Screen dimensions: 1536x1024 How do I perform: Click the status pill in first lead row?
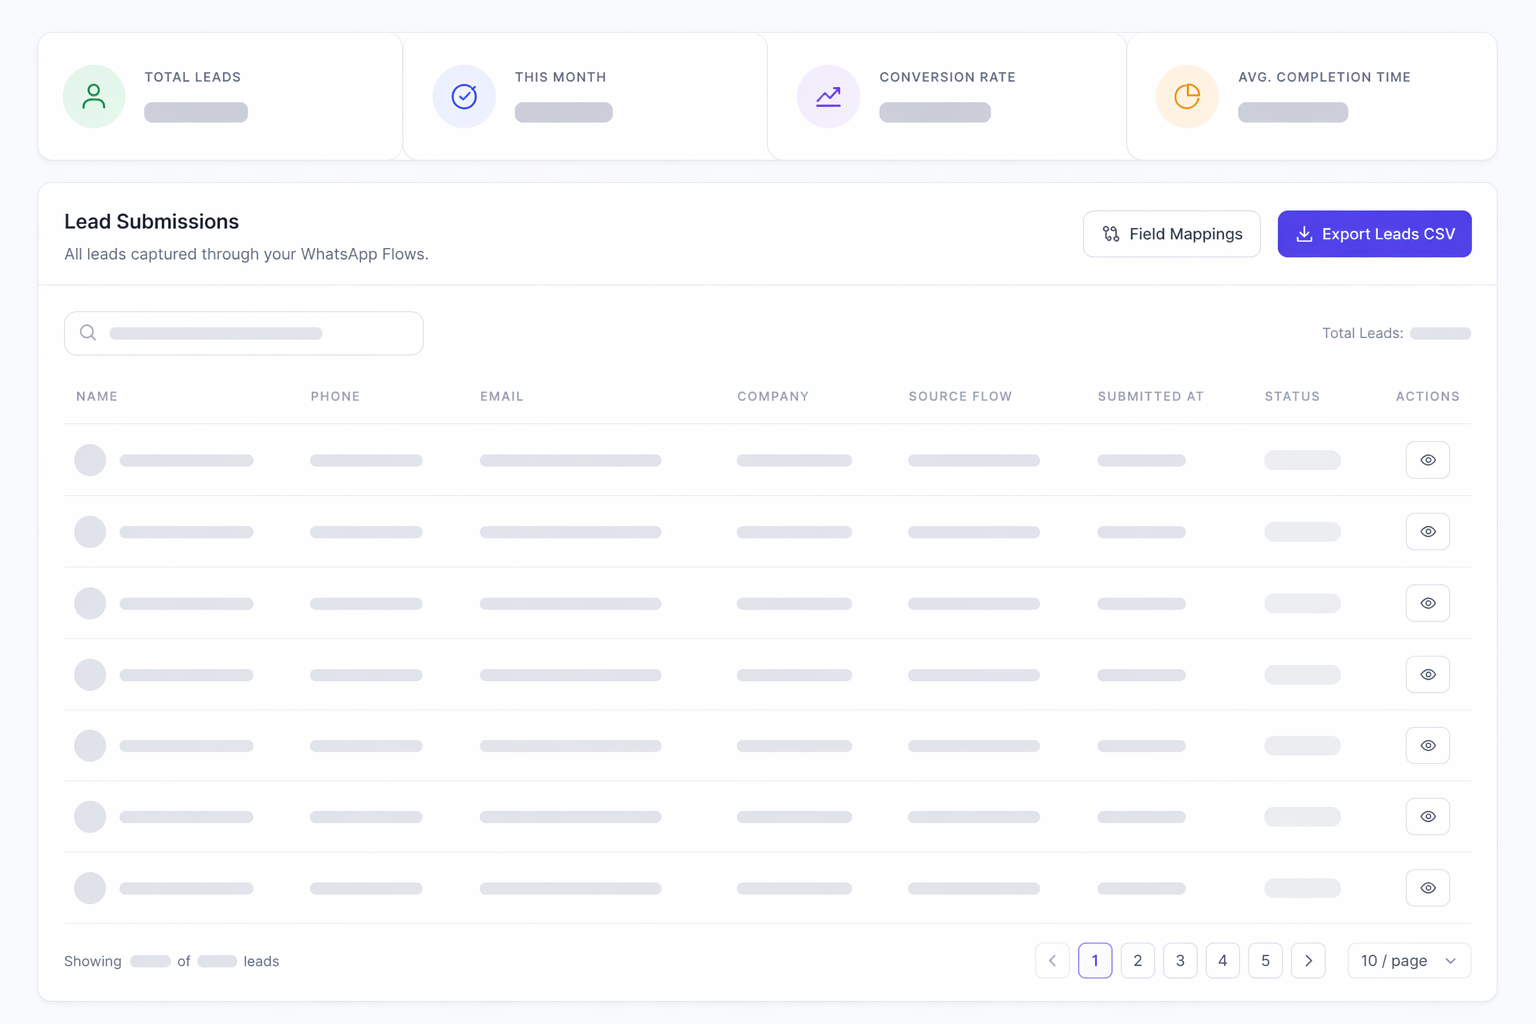(1302, 460)
